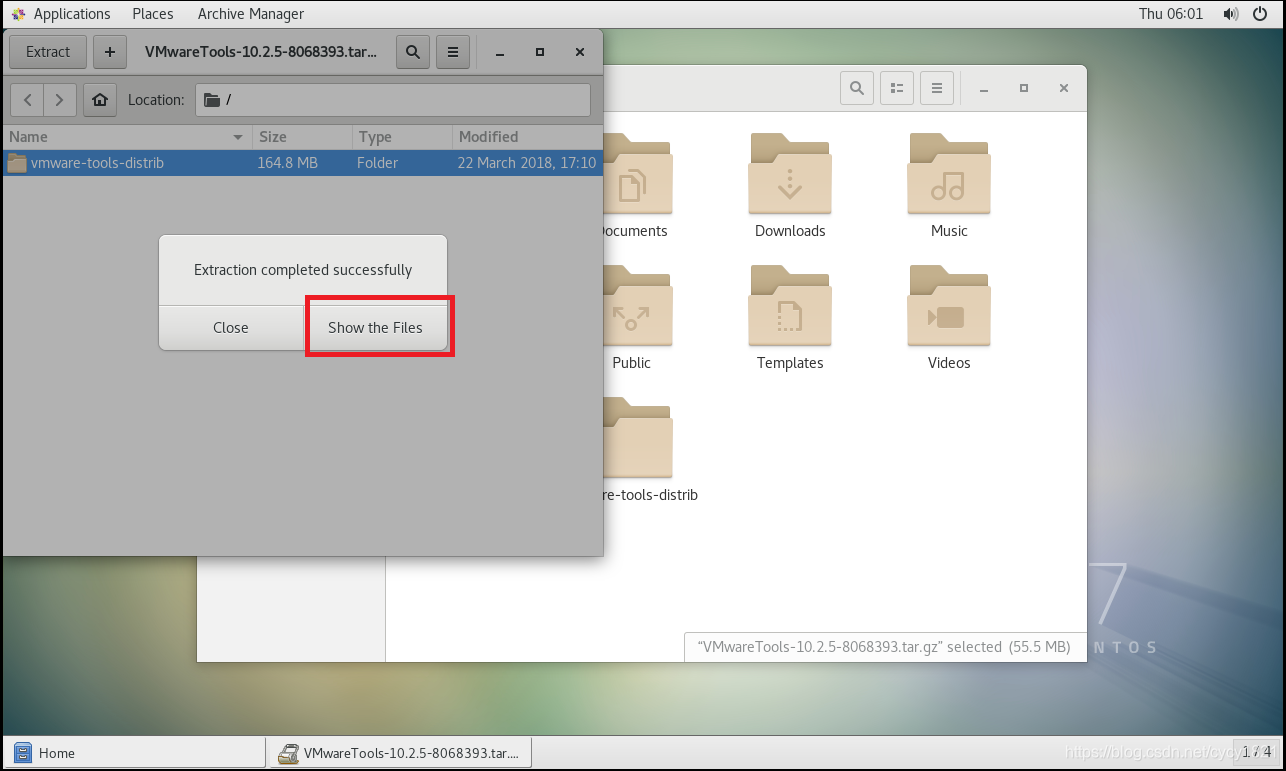The width and height of the screenshot is (1286, 771).
Task: Close the Files window
Action: click(x=1064, y=88)
